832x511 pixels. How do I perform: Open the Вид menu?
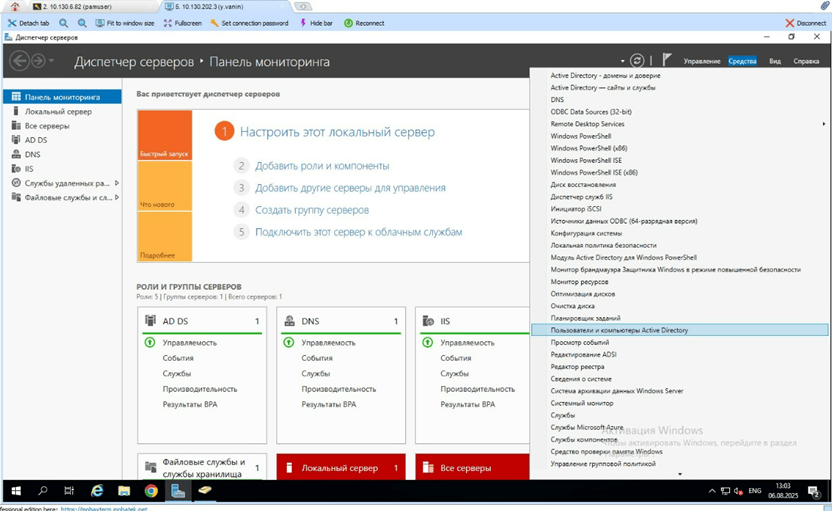coord(775,61)
